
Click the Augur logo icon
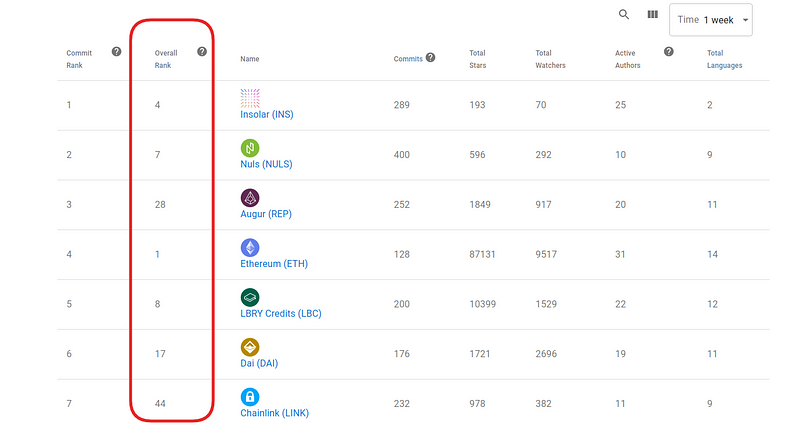[250, 197]
